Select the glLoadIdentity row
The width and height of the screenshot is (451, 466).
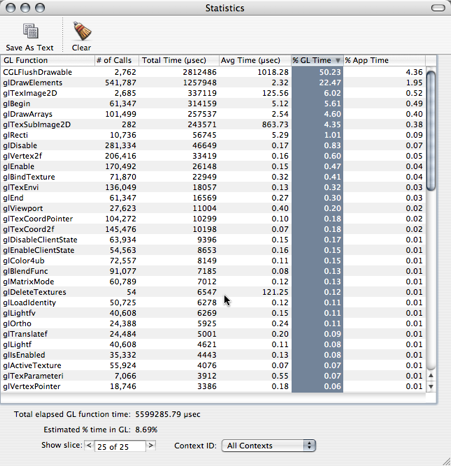pyautogui.click(x=213, y=303)
